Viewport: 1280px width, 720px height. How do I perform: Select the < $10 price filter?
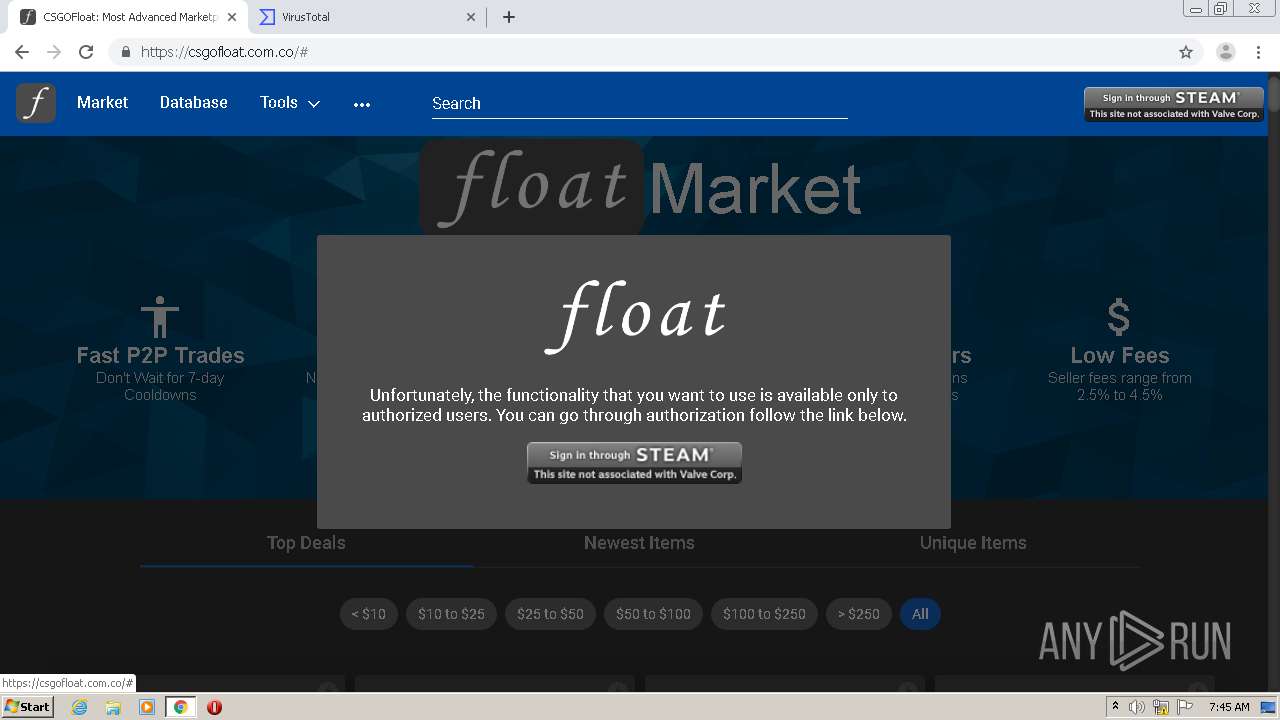pos(368,614)
